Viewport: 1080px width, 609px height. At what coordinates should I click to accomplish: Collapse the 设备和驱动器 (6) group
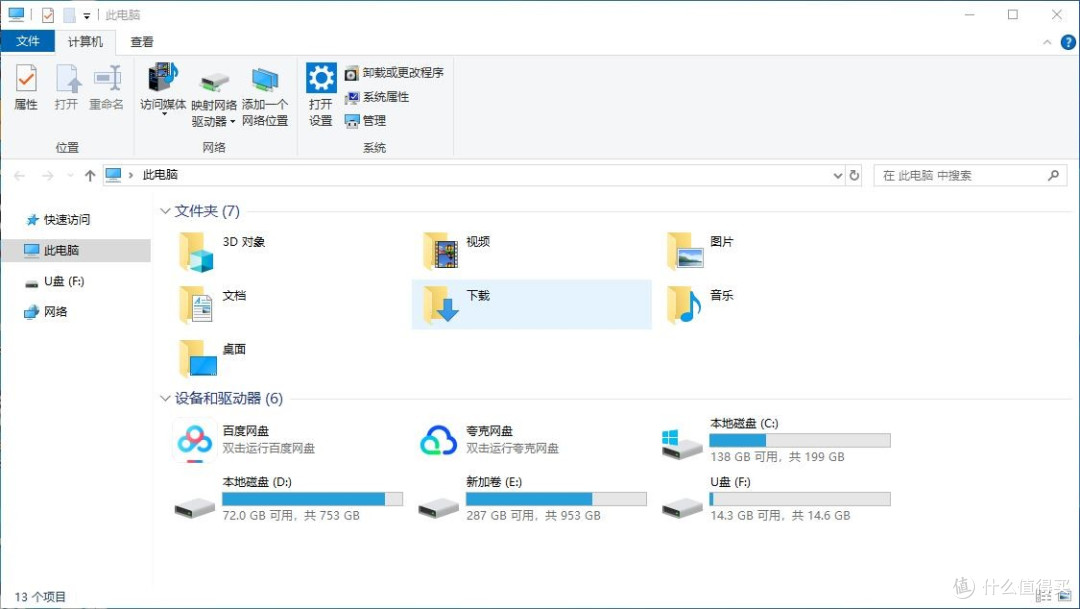(x=165, y=398)
